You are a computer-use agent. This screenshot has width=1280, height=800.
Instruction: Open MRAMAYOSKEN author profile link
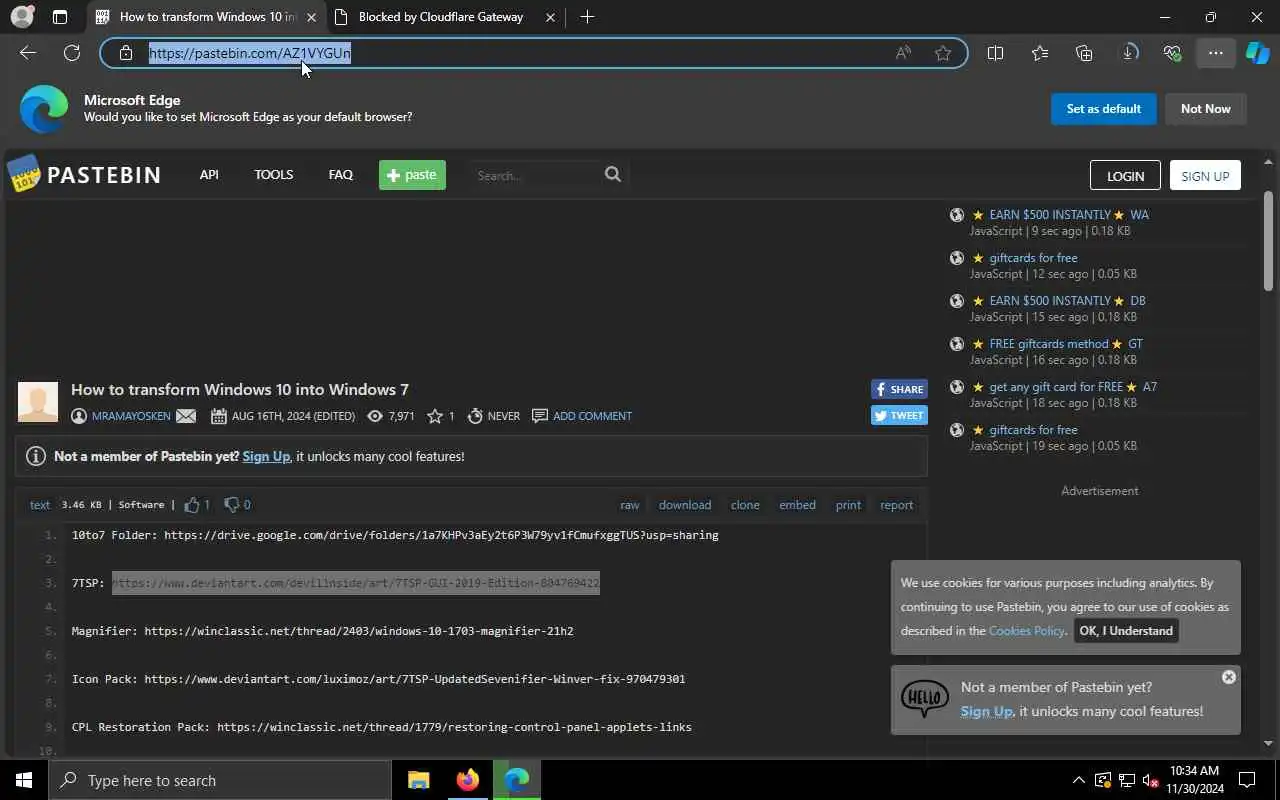131,416
